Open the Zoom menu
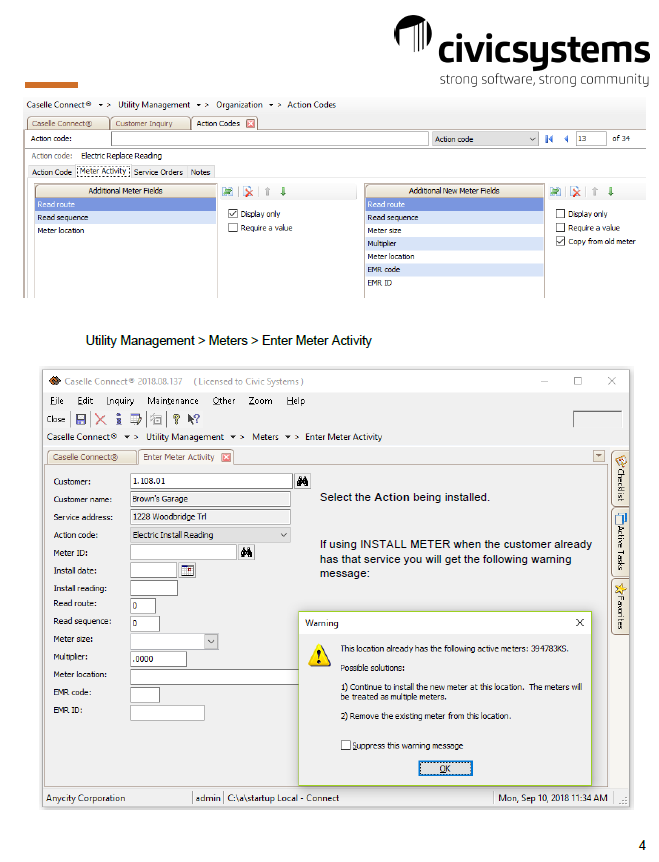The width and height of the screenshot is (659, 862). [x=261, y=401]
